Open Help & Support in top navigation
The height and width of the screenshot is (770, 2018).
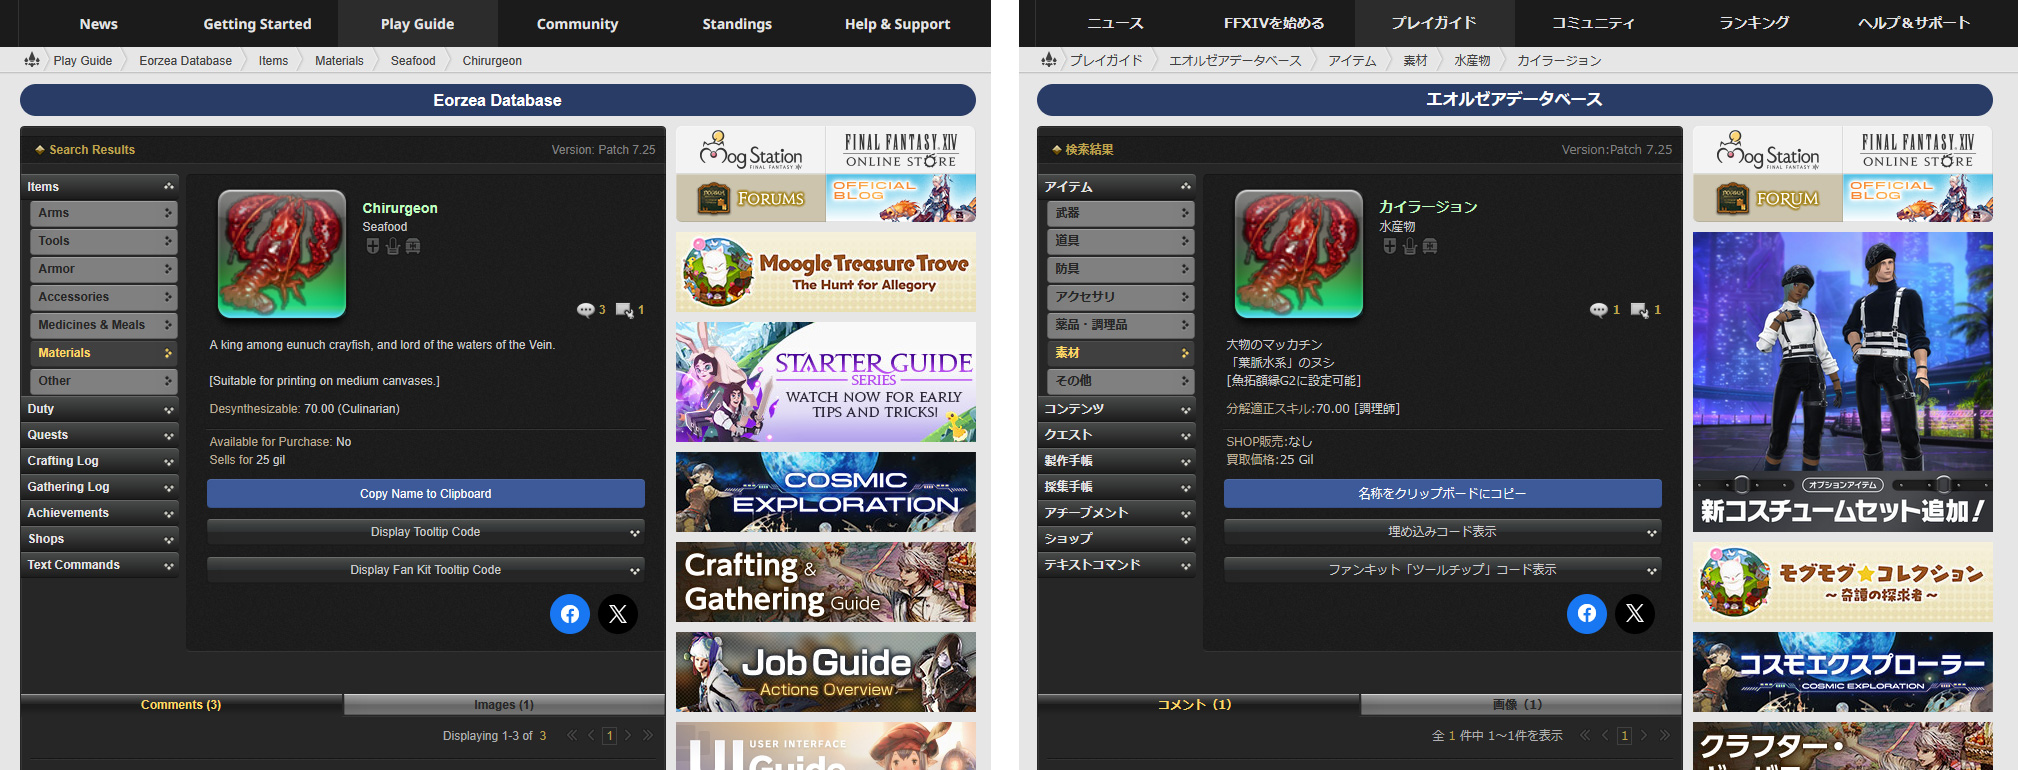tap(898, 24)
